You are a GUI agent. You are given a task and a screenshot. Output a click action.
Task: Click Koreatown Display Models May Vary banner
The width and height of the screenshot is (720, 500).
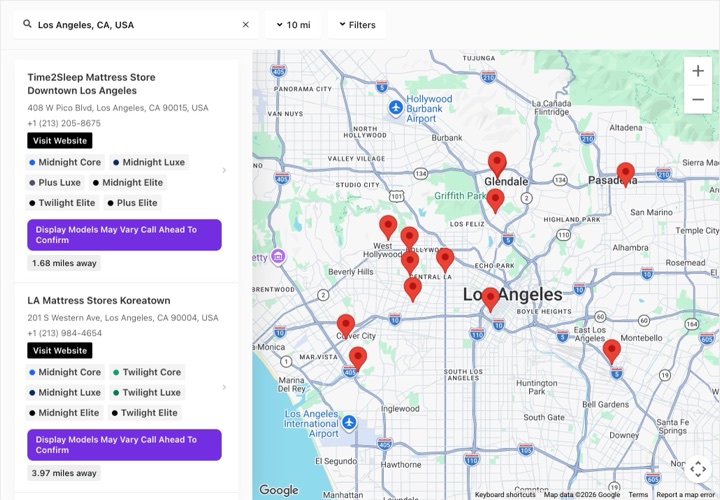[124, 444]
